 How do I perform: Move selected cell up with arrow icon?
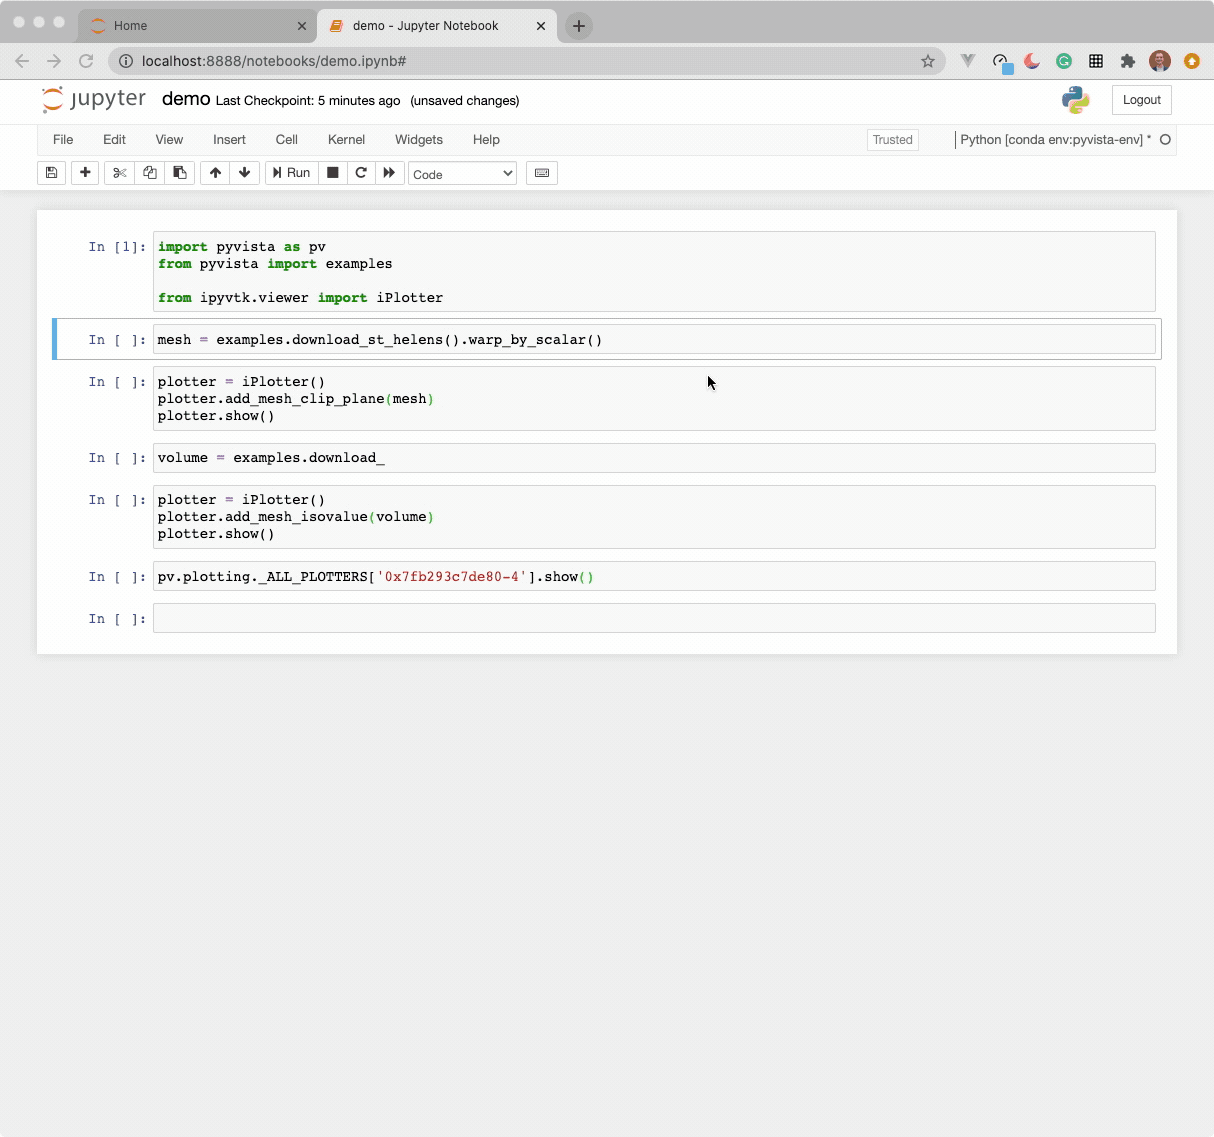click(x=215, y=173)
